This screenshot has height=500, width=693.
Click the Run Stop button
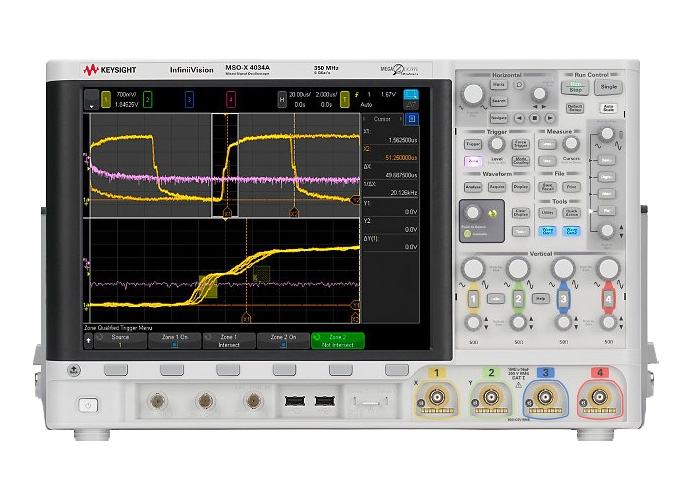[575, 87]
